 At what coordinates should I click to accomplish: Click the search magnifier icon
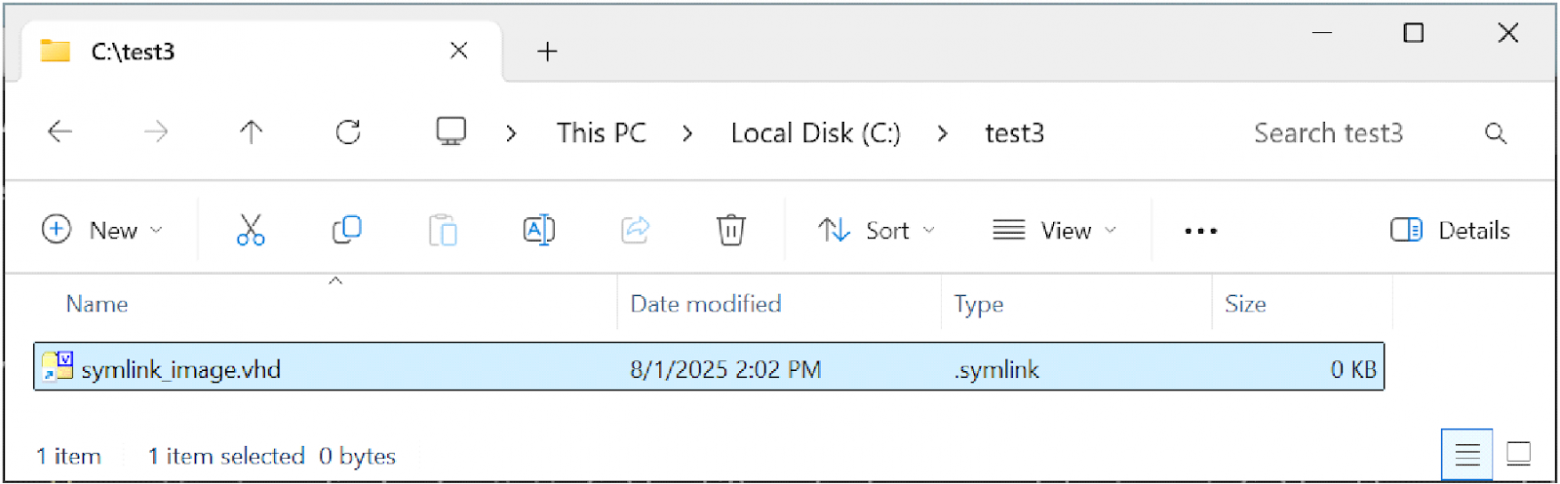pyautogui.click(x=1496, y=134)
